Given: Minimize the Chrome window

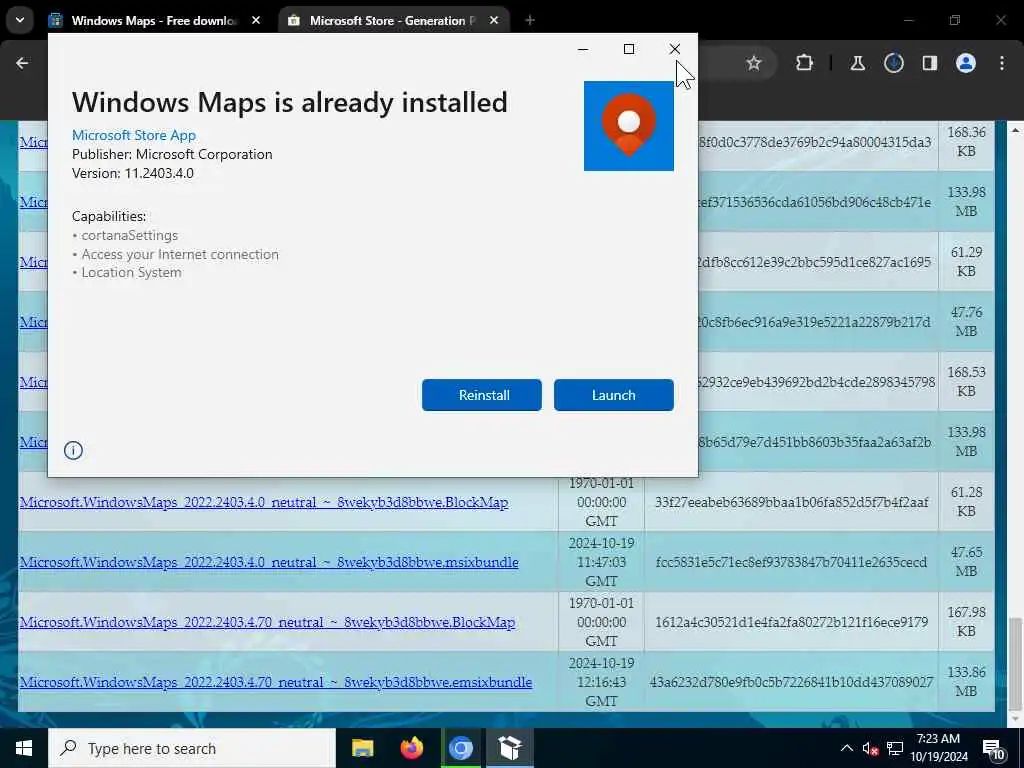Looking at the screenshot, I should pyautogui.click(x=908, y=20).
